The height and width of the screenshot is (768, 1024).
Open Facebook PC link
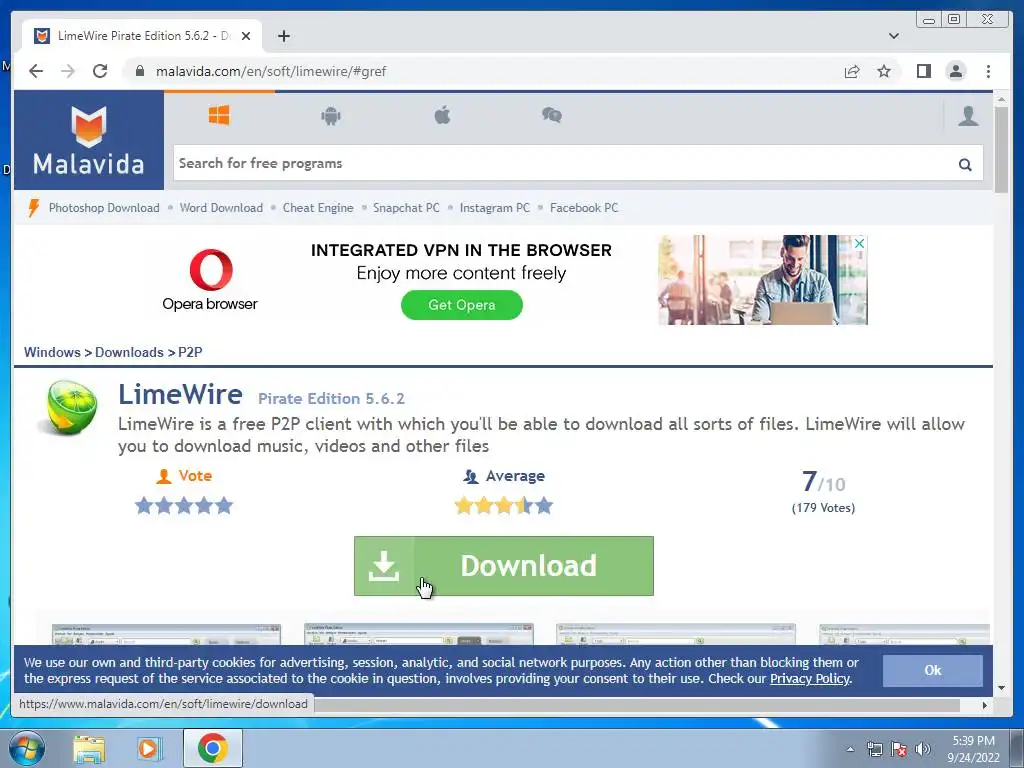coord(584,208)
